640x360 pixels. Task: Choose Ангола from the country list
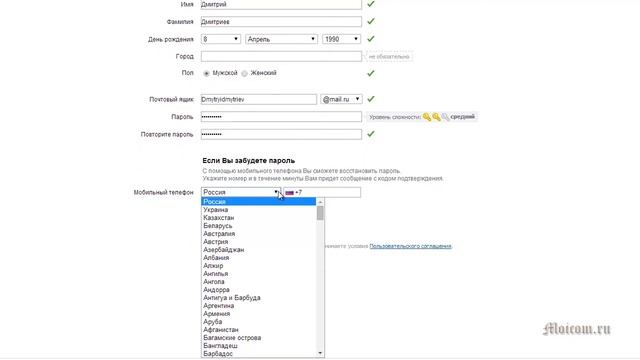[x=259, y=282]
